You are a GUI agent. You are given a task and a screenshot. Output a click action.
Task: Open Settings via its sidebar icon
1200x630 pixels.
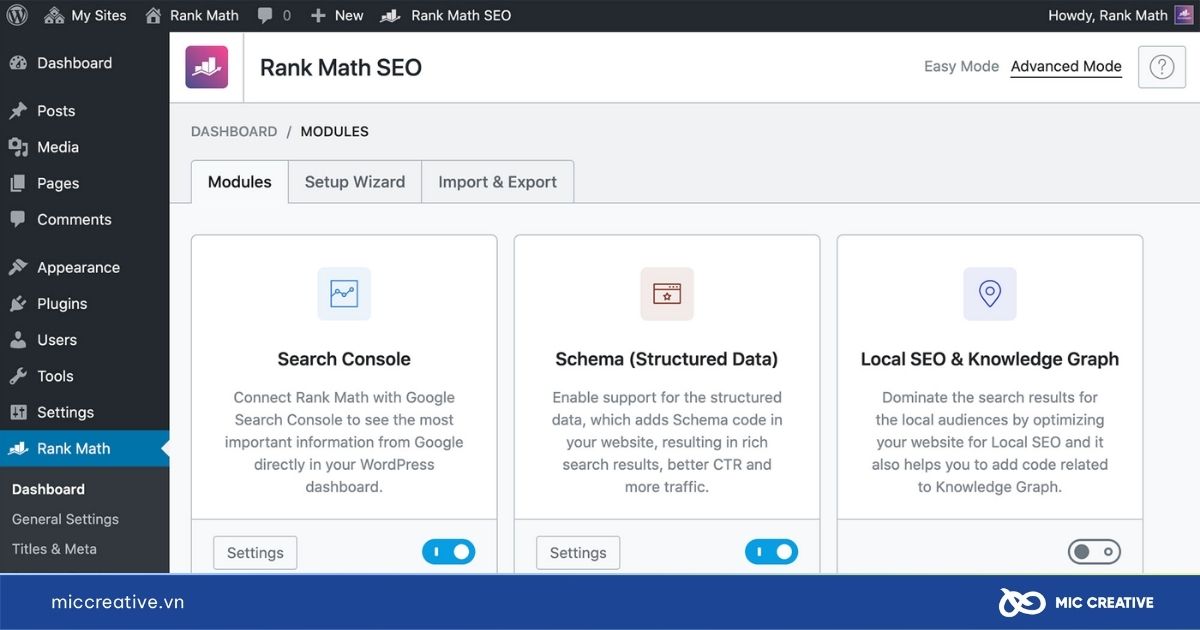(x=18, y=412)
